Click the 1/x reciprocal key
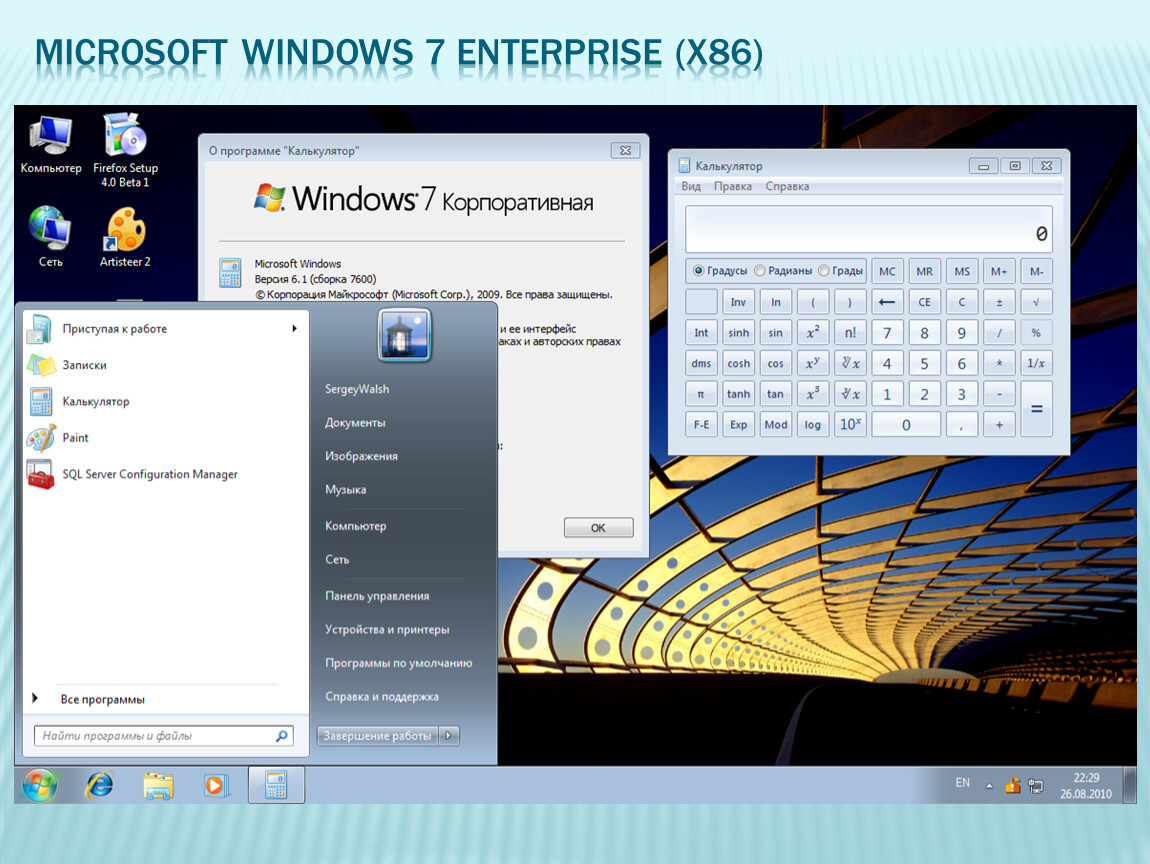This screenshot has height=864, width=1150. pyautogui.click(x=1036, y=363)
